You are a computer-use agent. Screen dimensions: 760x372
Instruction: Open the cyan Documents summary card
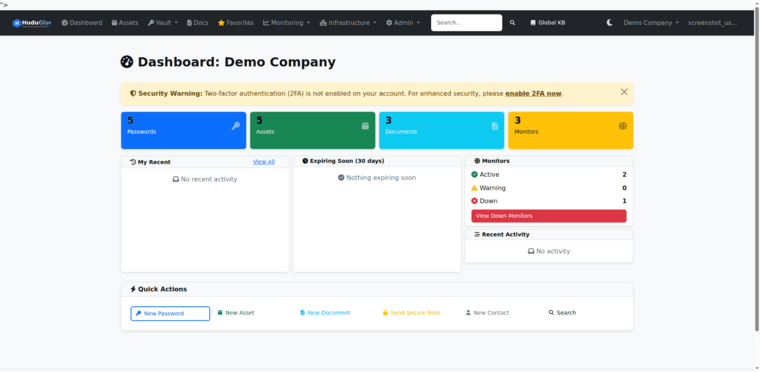(x=442, y=130)
